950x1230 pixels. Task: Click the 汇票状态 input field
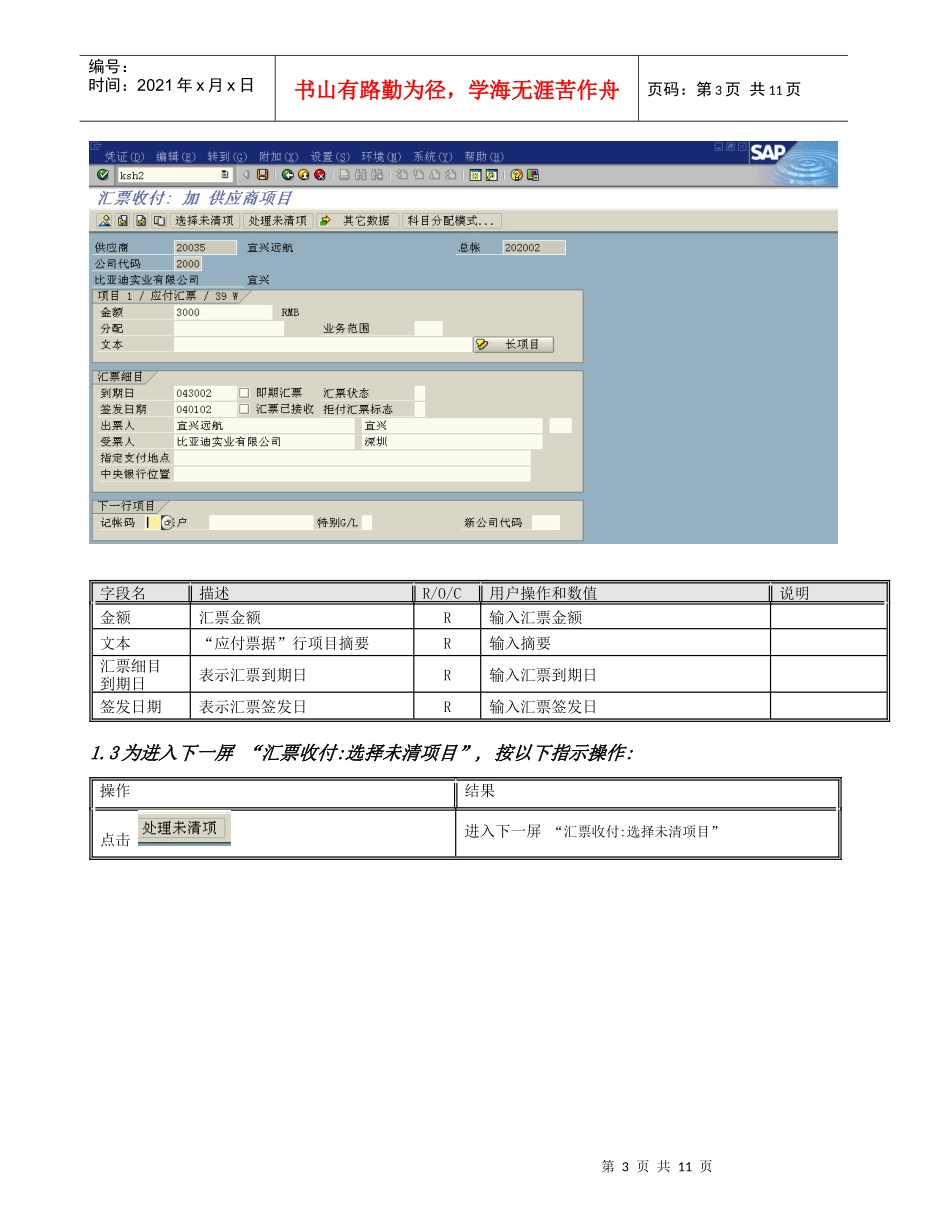pos(420,393)
